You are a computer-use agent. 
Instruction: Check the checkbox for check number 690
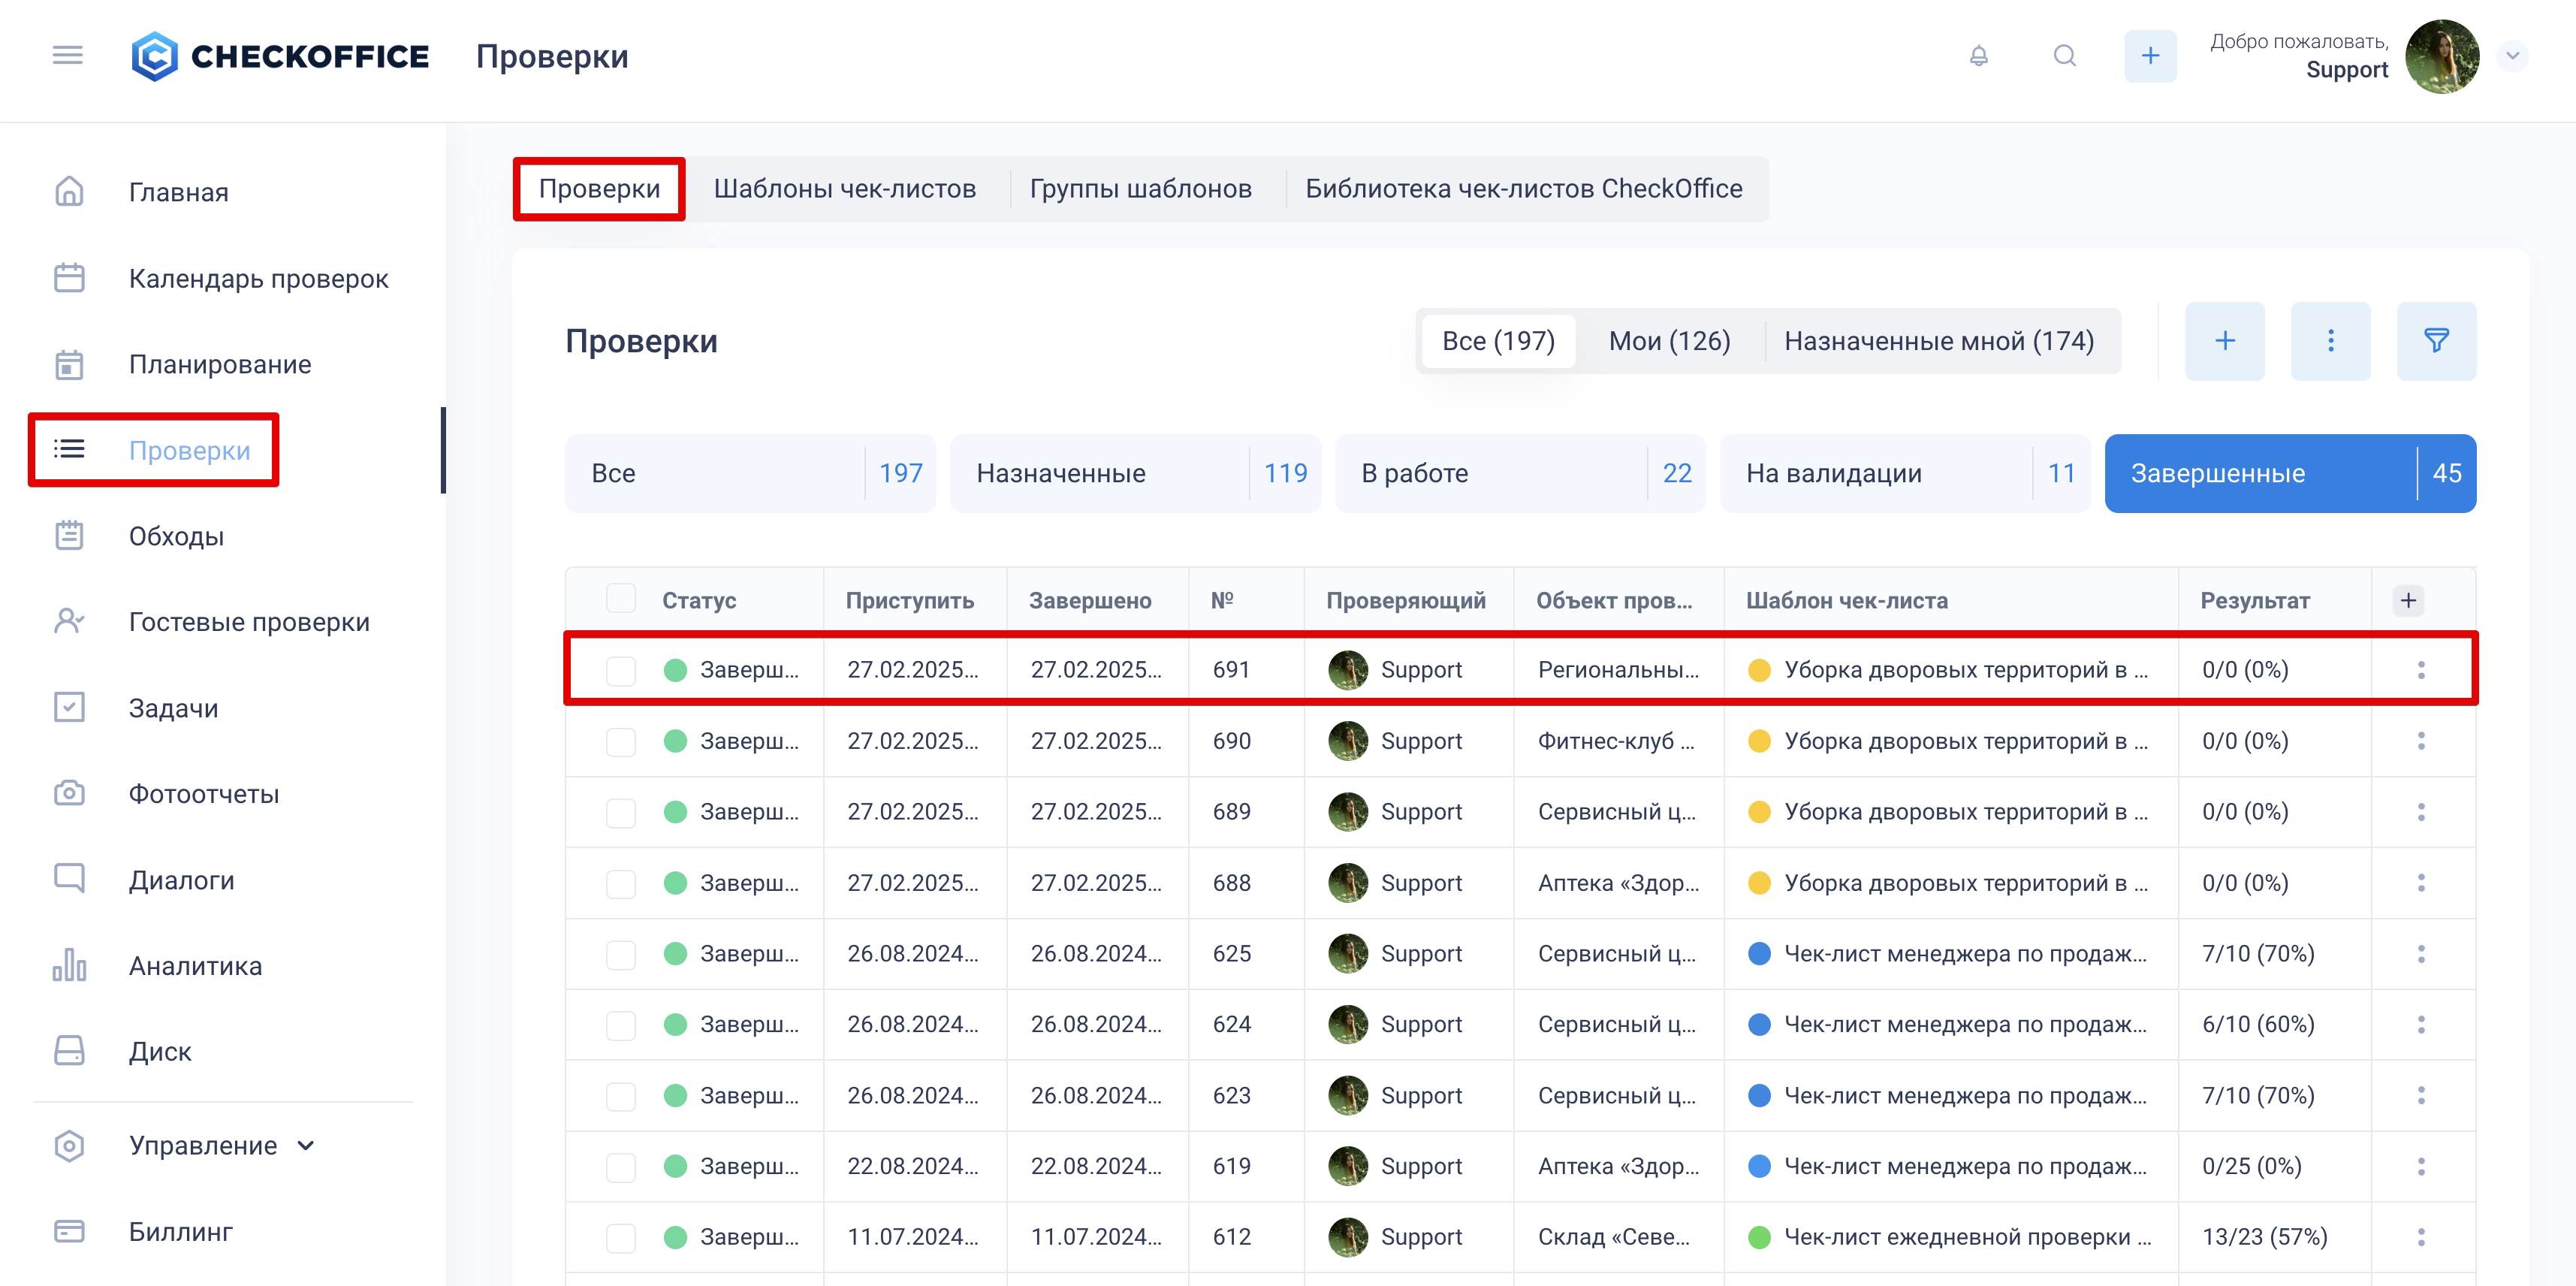(x=621, y=741)
